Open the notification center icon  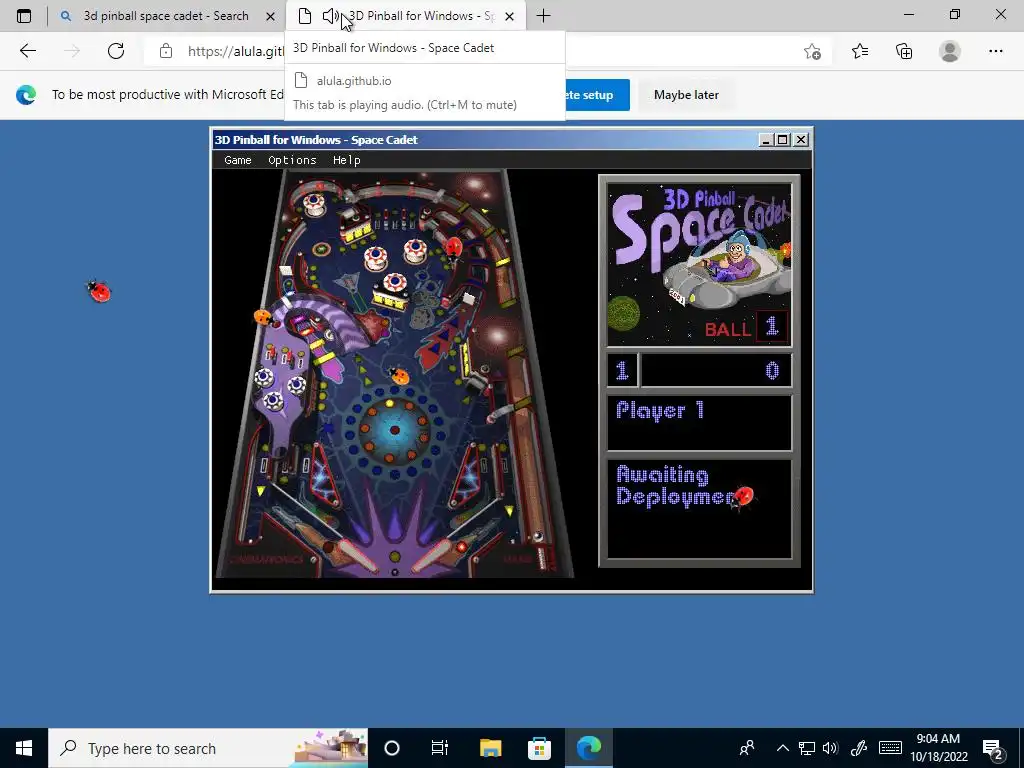(x=993, y=748)
